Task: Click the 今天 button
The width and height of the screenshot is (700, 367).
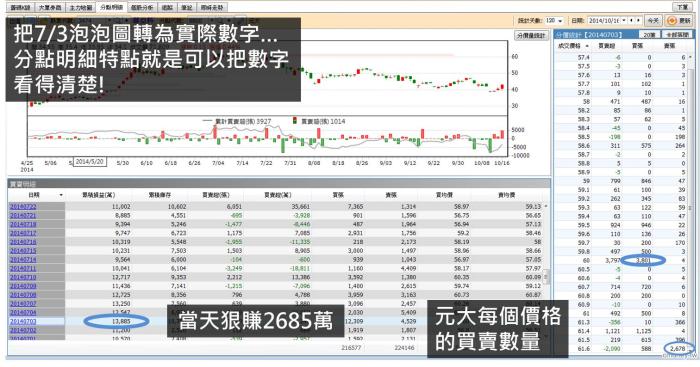Action: click(x=653, y=21)
